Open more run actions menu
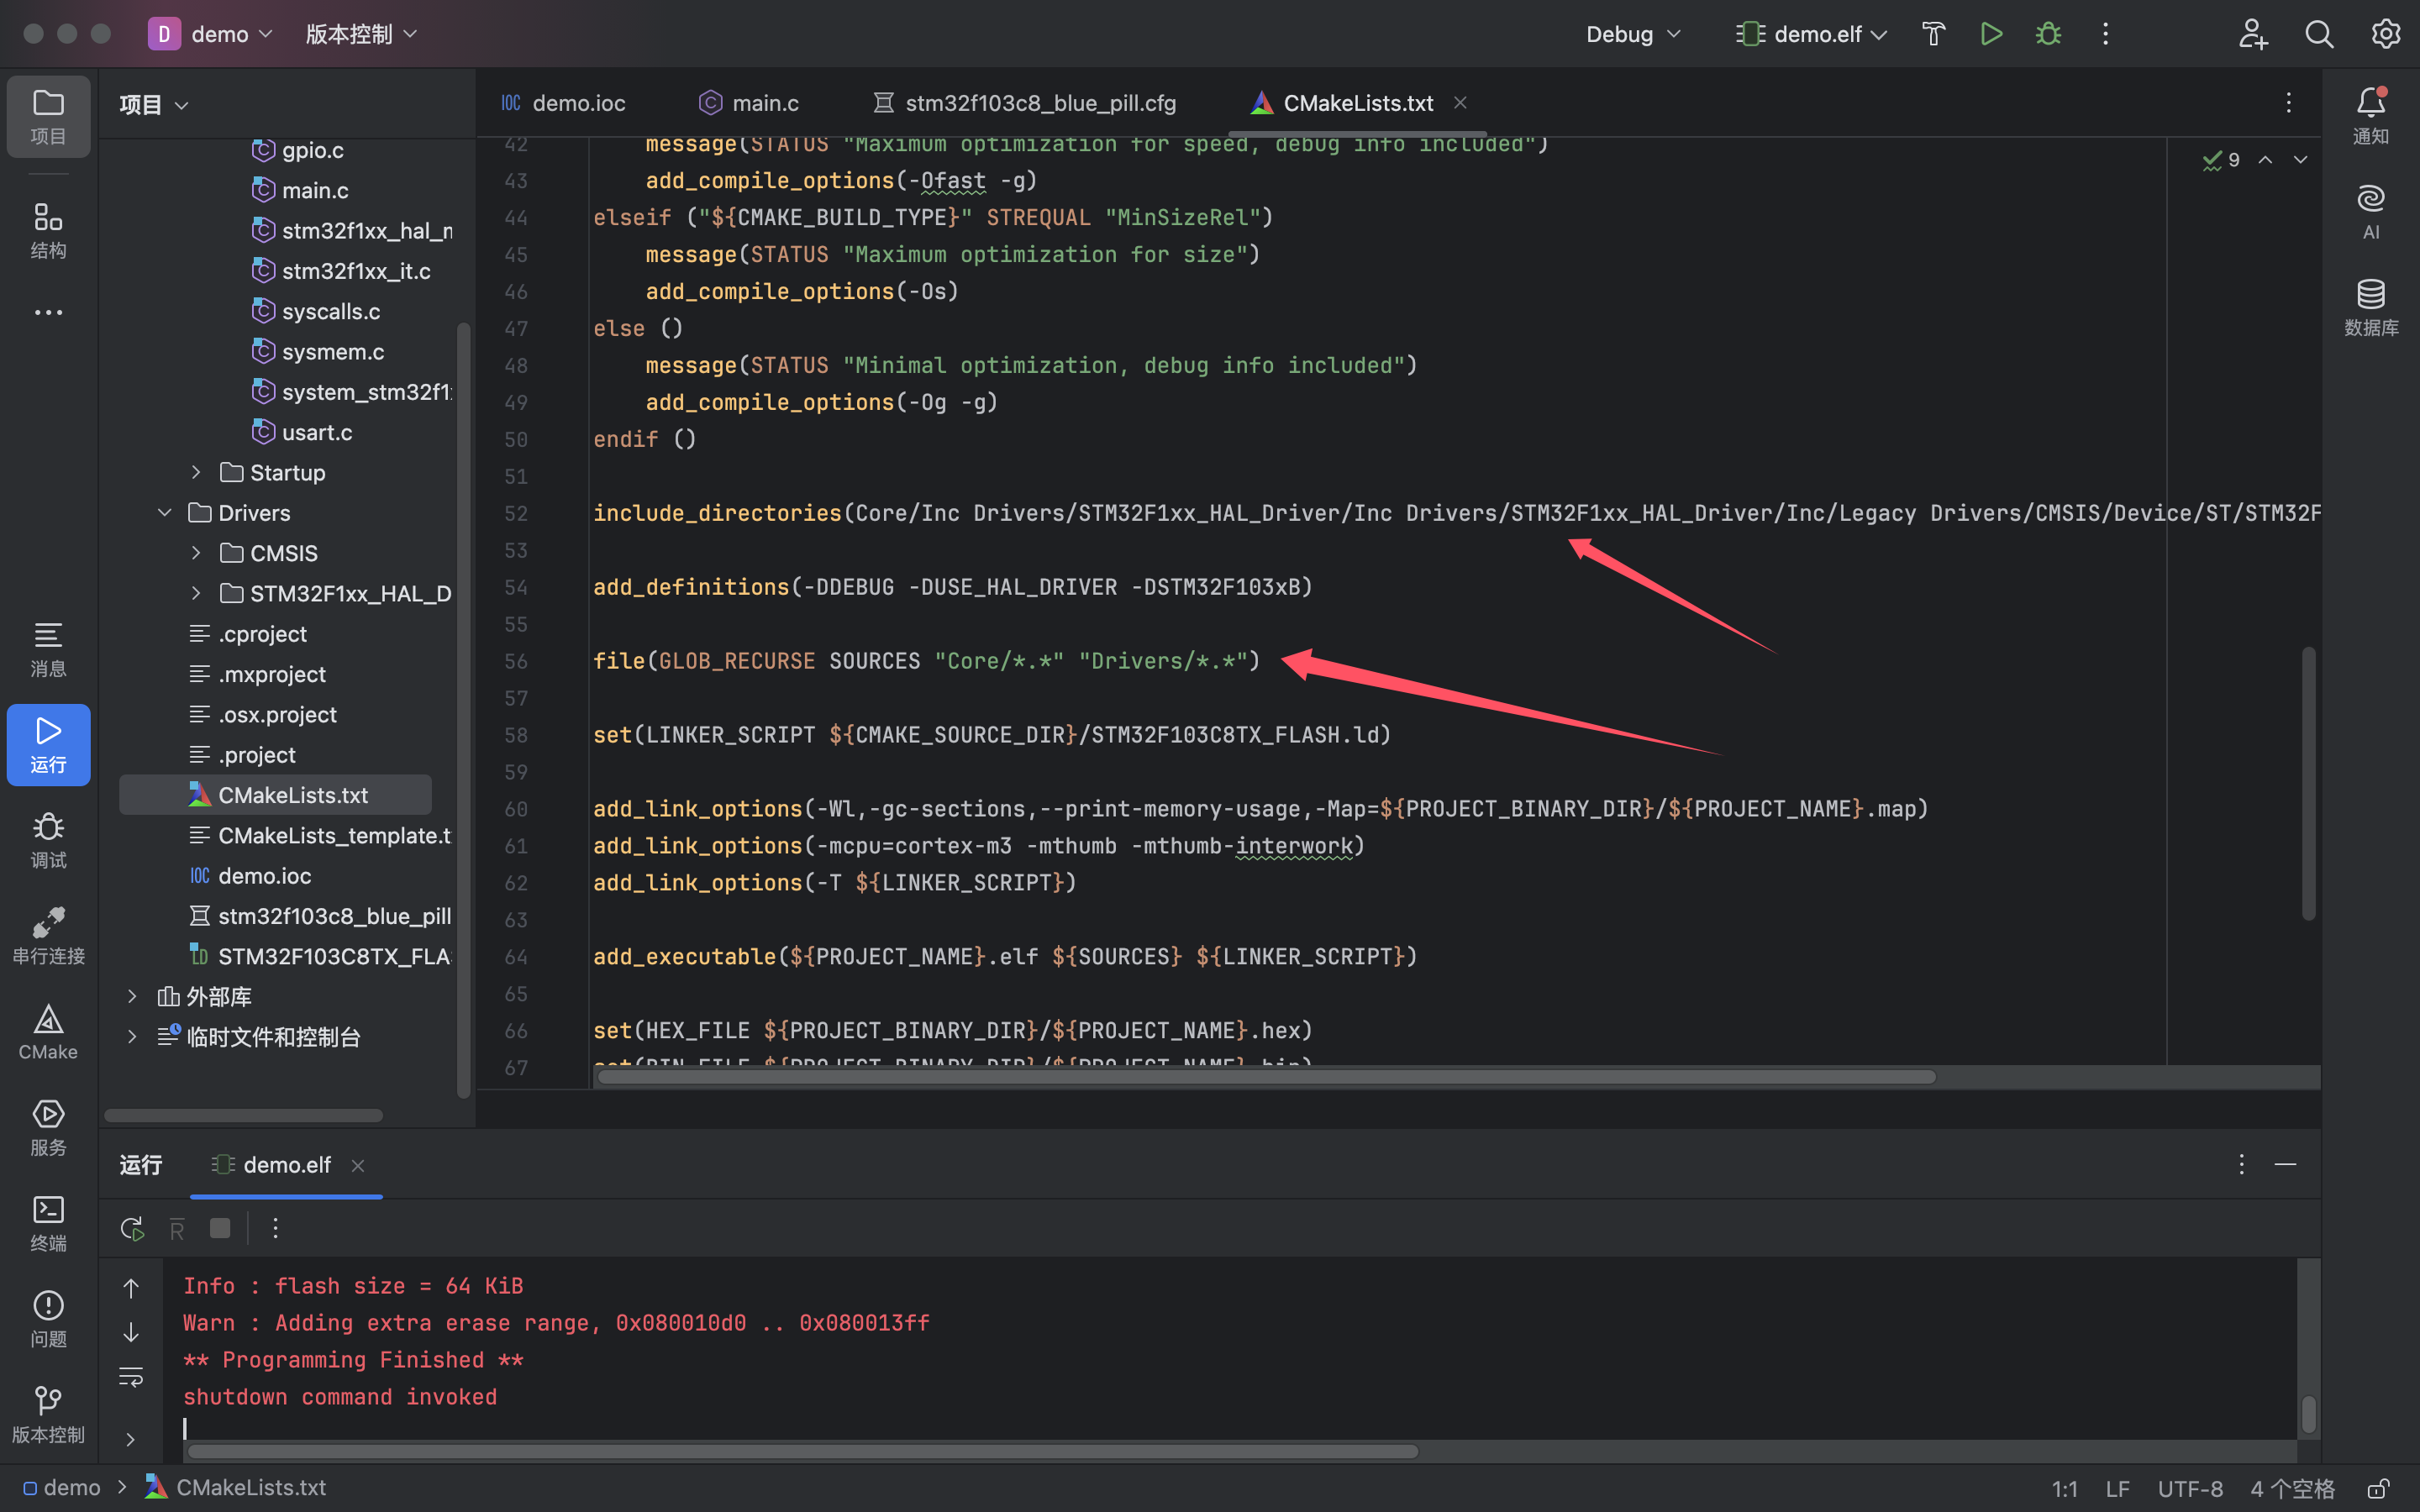This screenshot has width=2420, height=1512. click(2105, 34)
